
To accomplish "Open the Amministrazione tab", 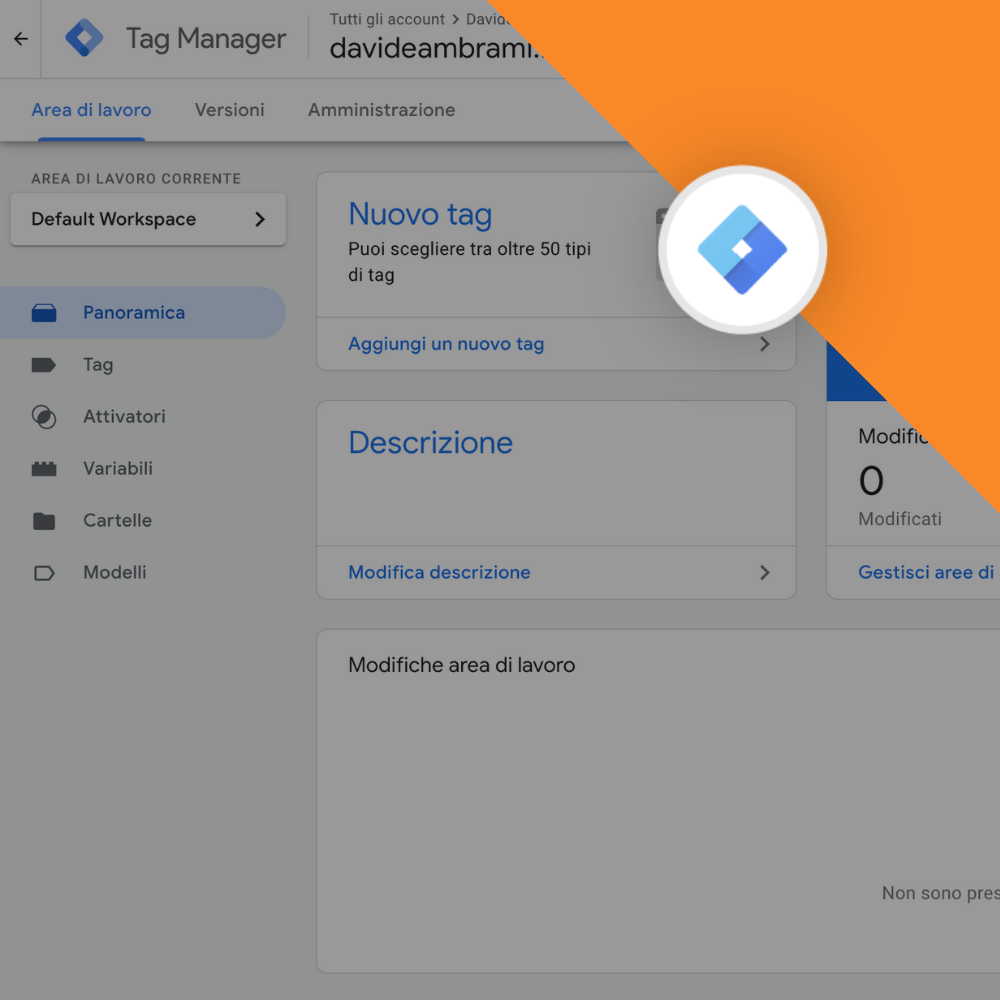I will (x=381, y=110).
